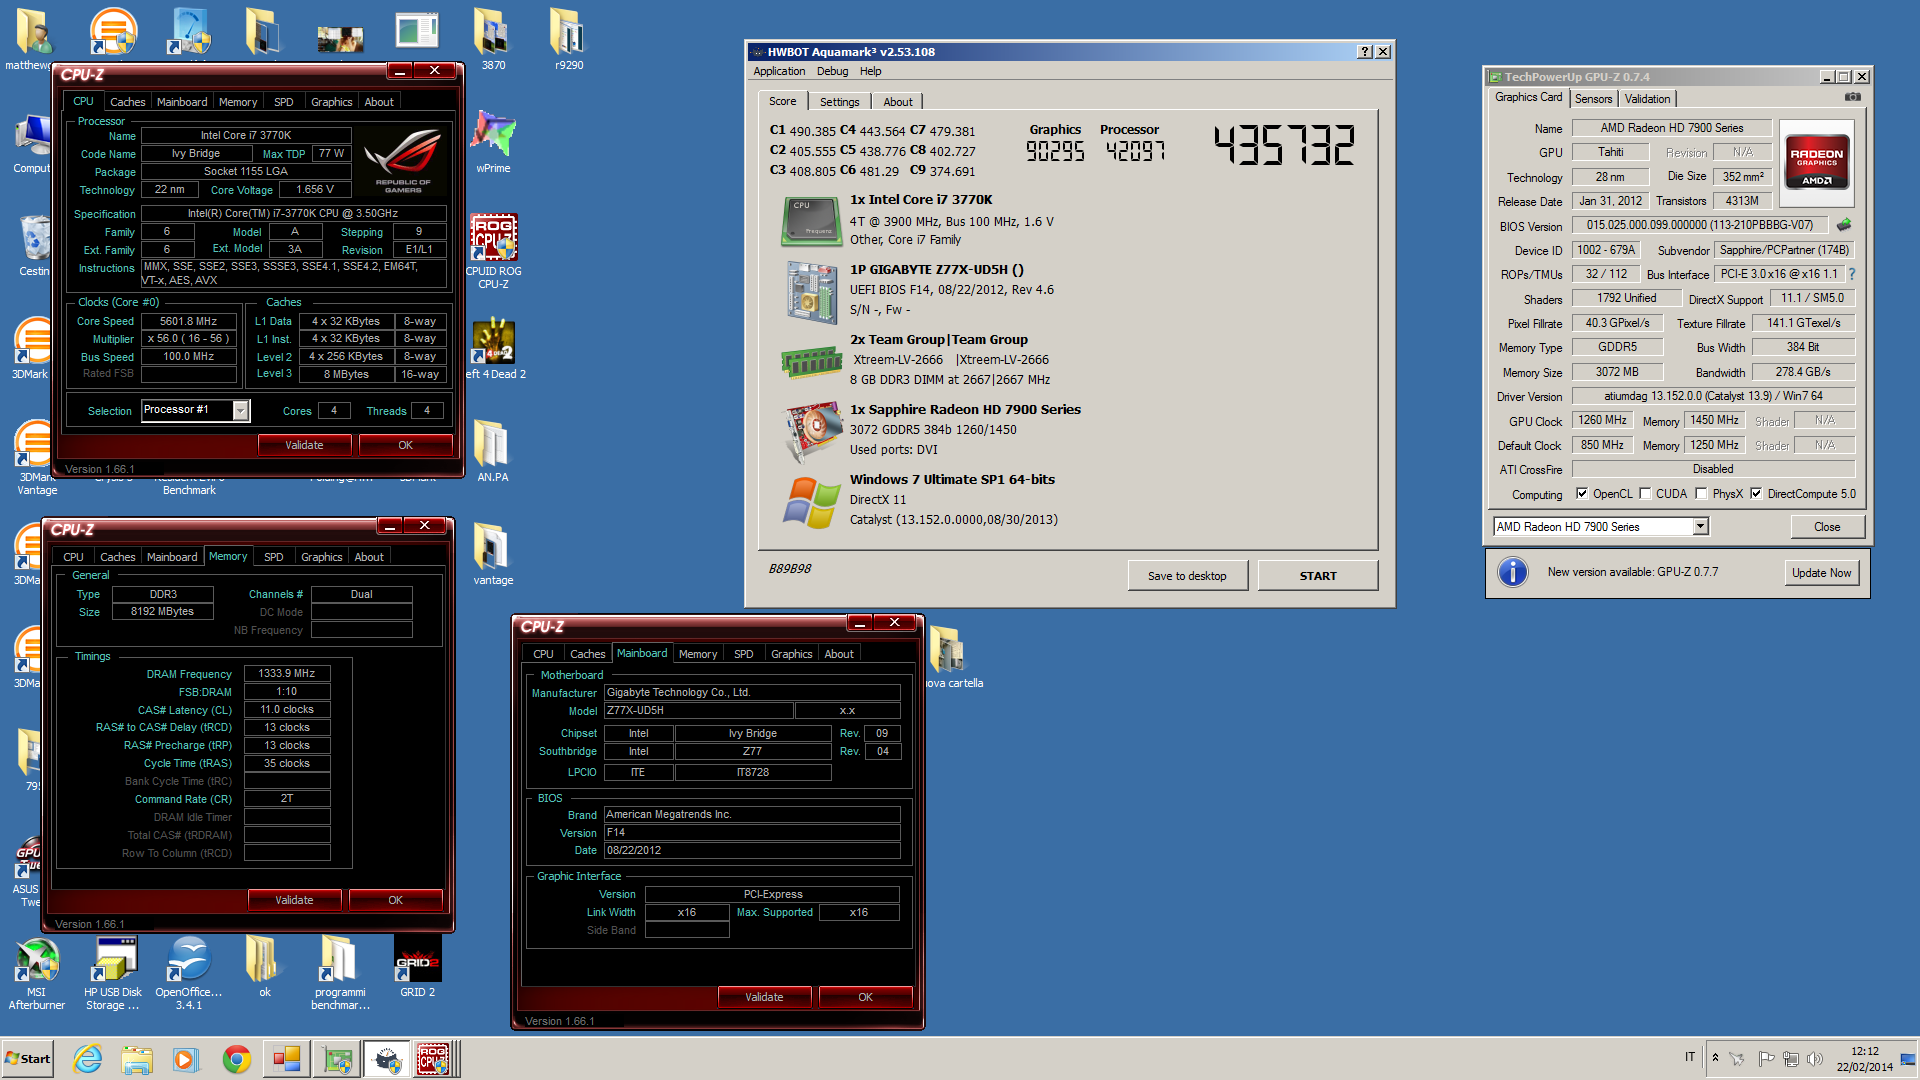Screen dimensions: 1920x1080
Task: Open the vantage folder on desktop
Action: 493,554
